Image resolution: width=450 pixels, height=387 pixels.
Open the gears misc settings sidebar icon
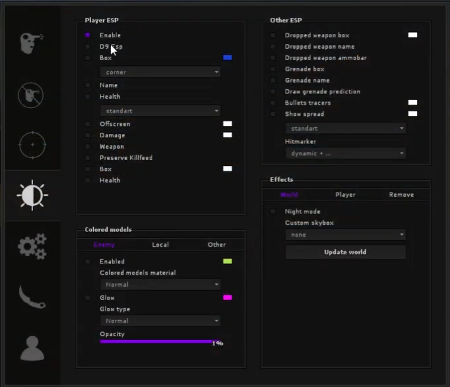32,247
